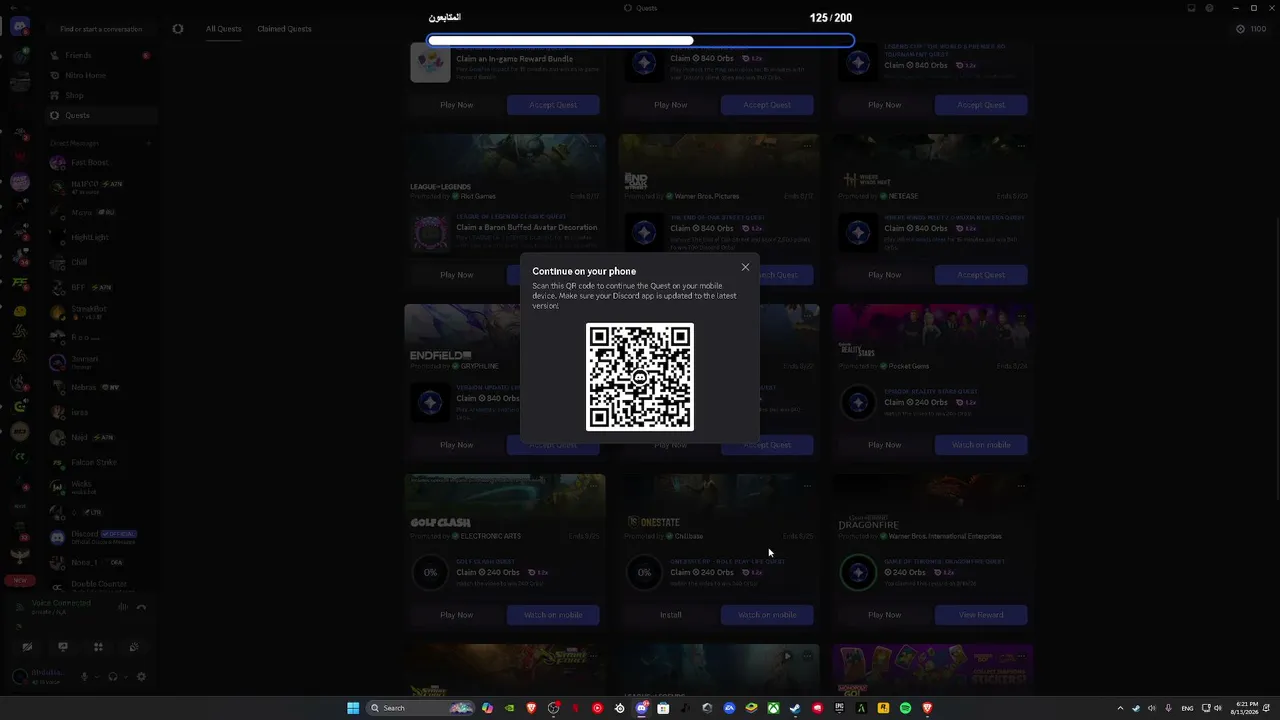The width and height of the screenshot is (1280, 720).
Task: Accept the Where Winds Meet quest
Action: pos(981,275)
